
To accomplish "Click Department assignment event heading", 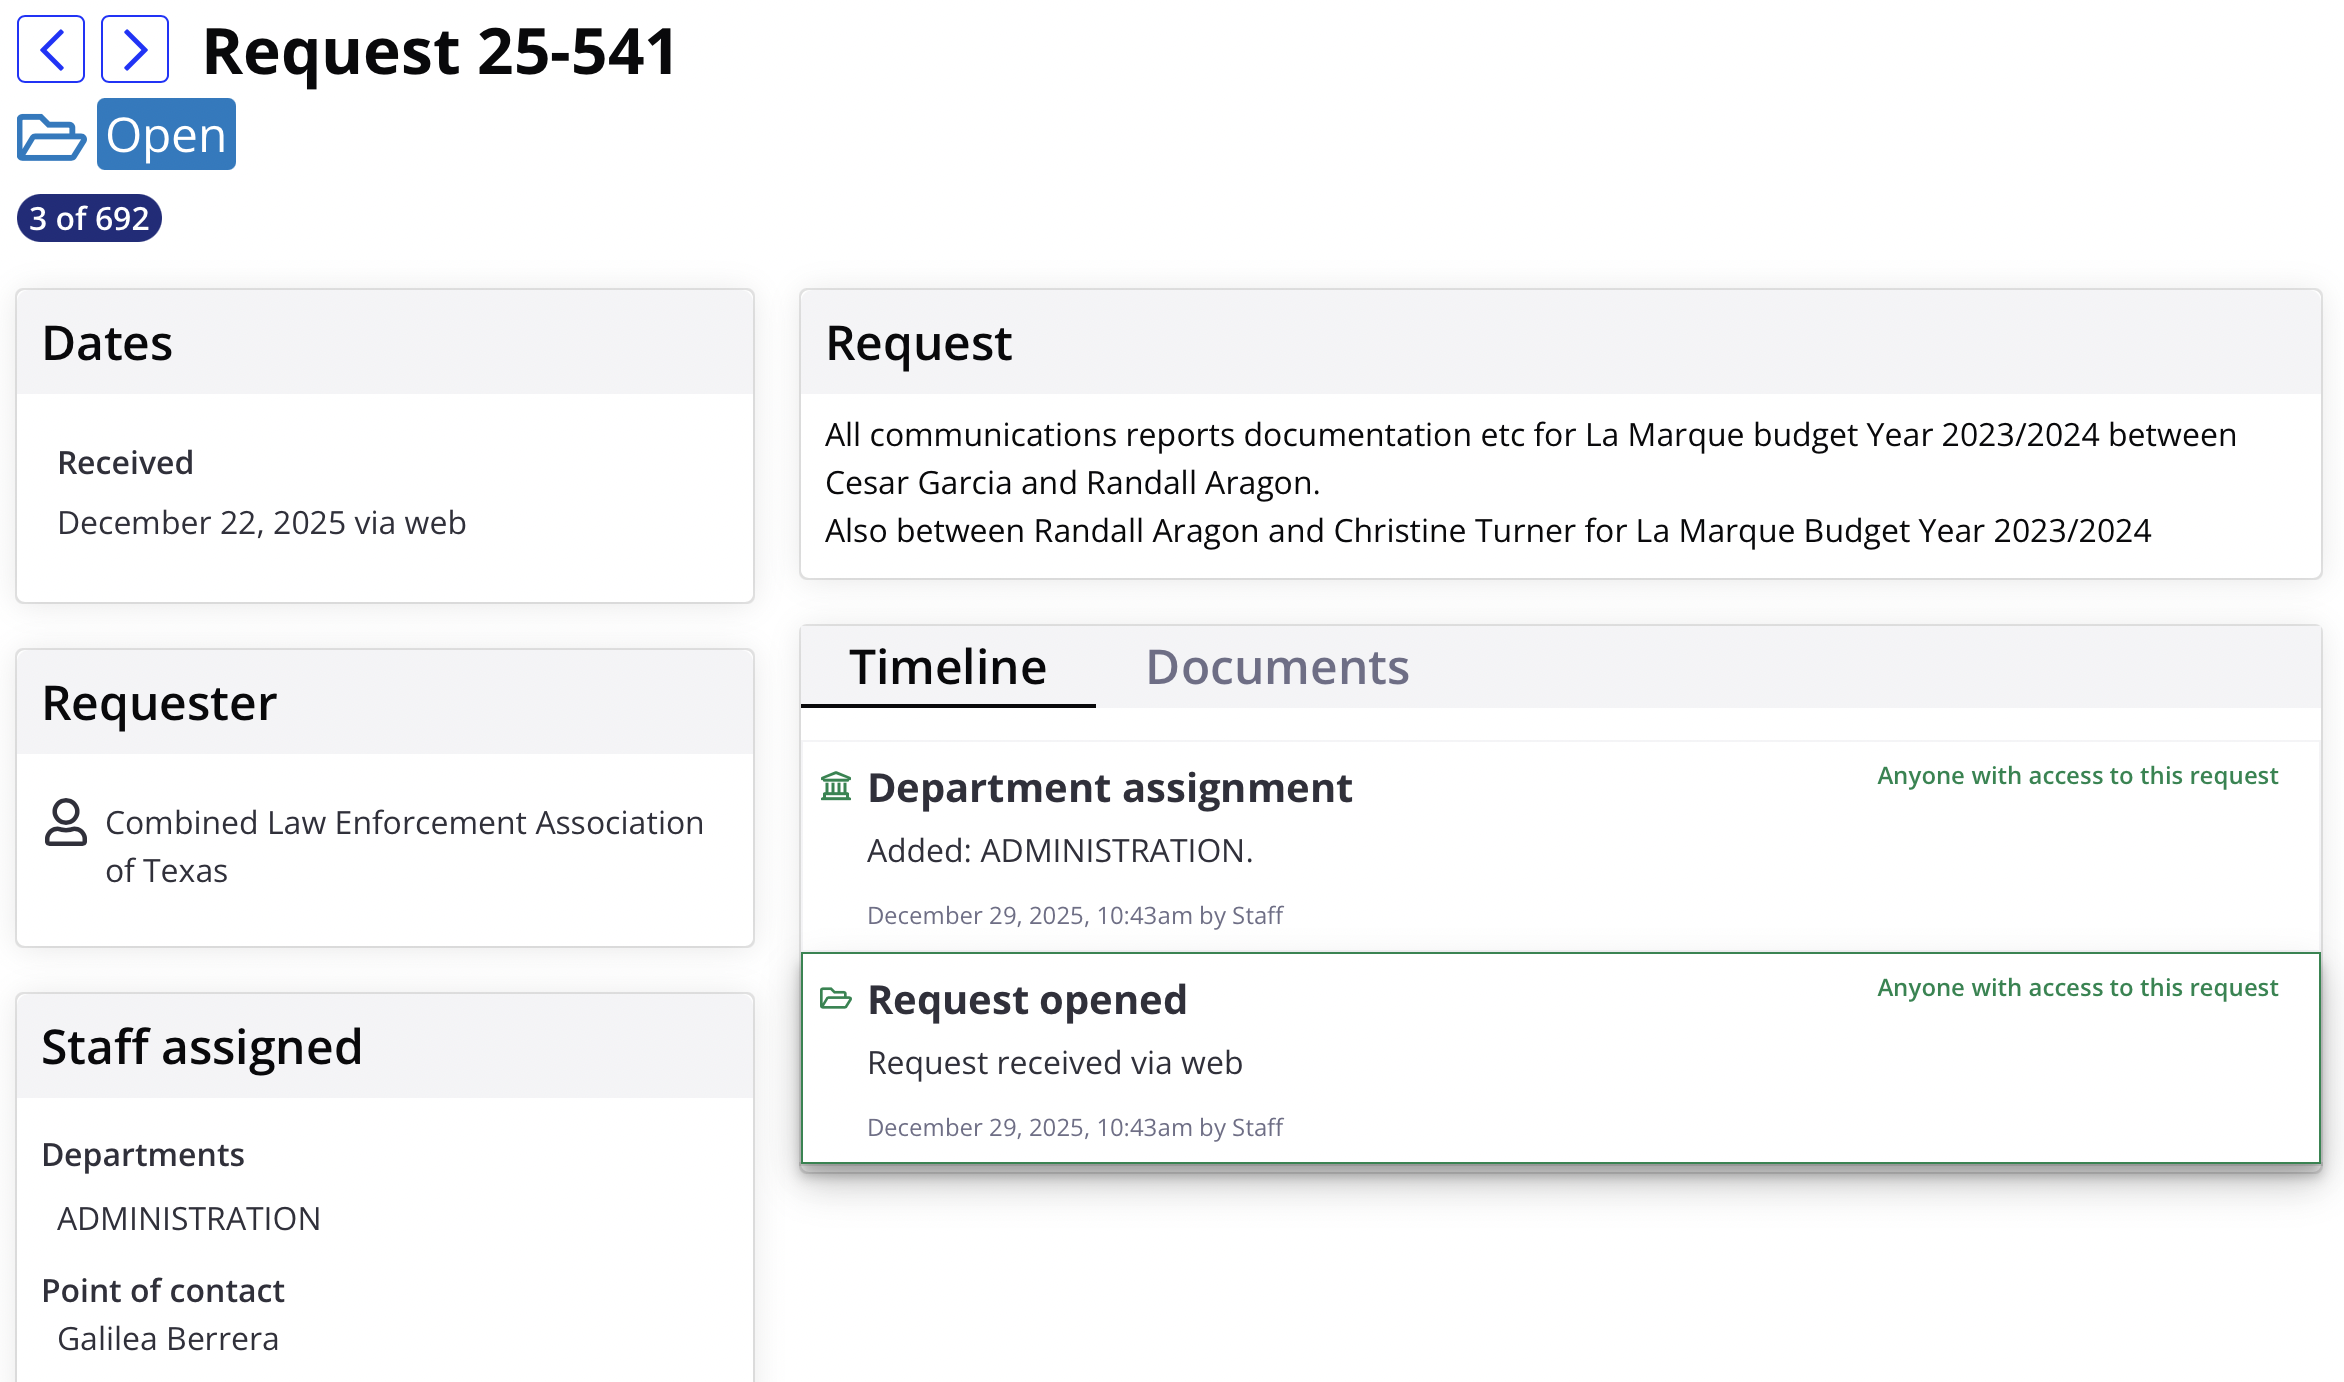I will 1109,788.
